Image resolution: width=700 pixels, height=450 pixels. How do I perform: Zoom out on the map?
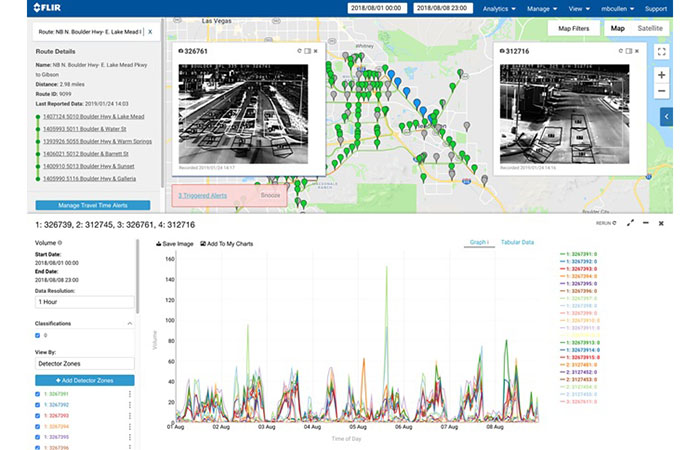[662, 91]
